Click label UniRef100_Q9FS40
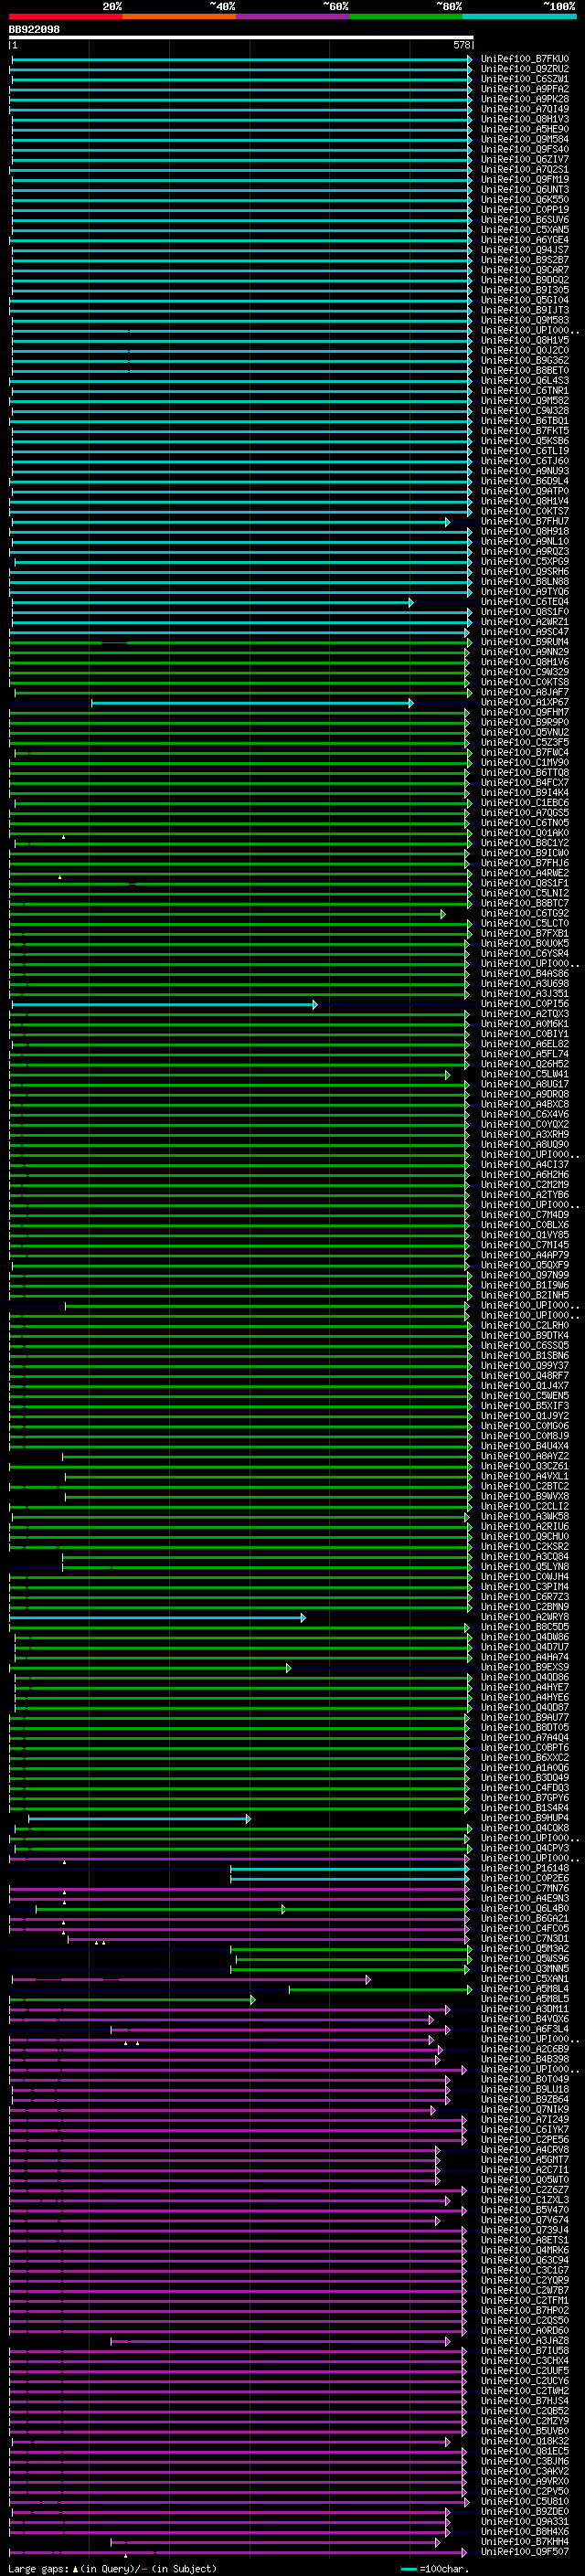Image resolution: width=585 pixels, height=2576 pixels. coord(524,149)
